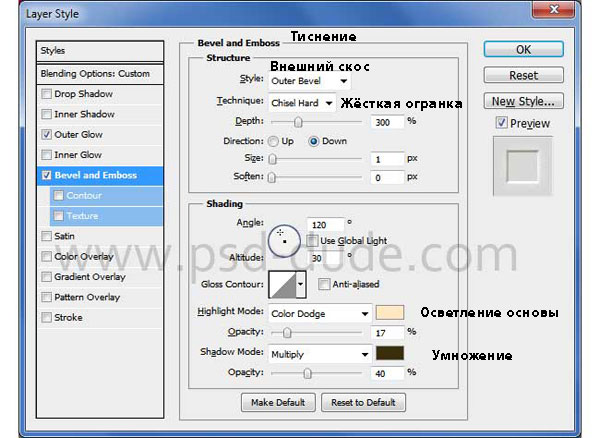Enable the Drop Shadow checkbox

(x=47, y=94)
